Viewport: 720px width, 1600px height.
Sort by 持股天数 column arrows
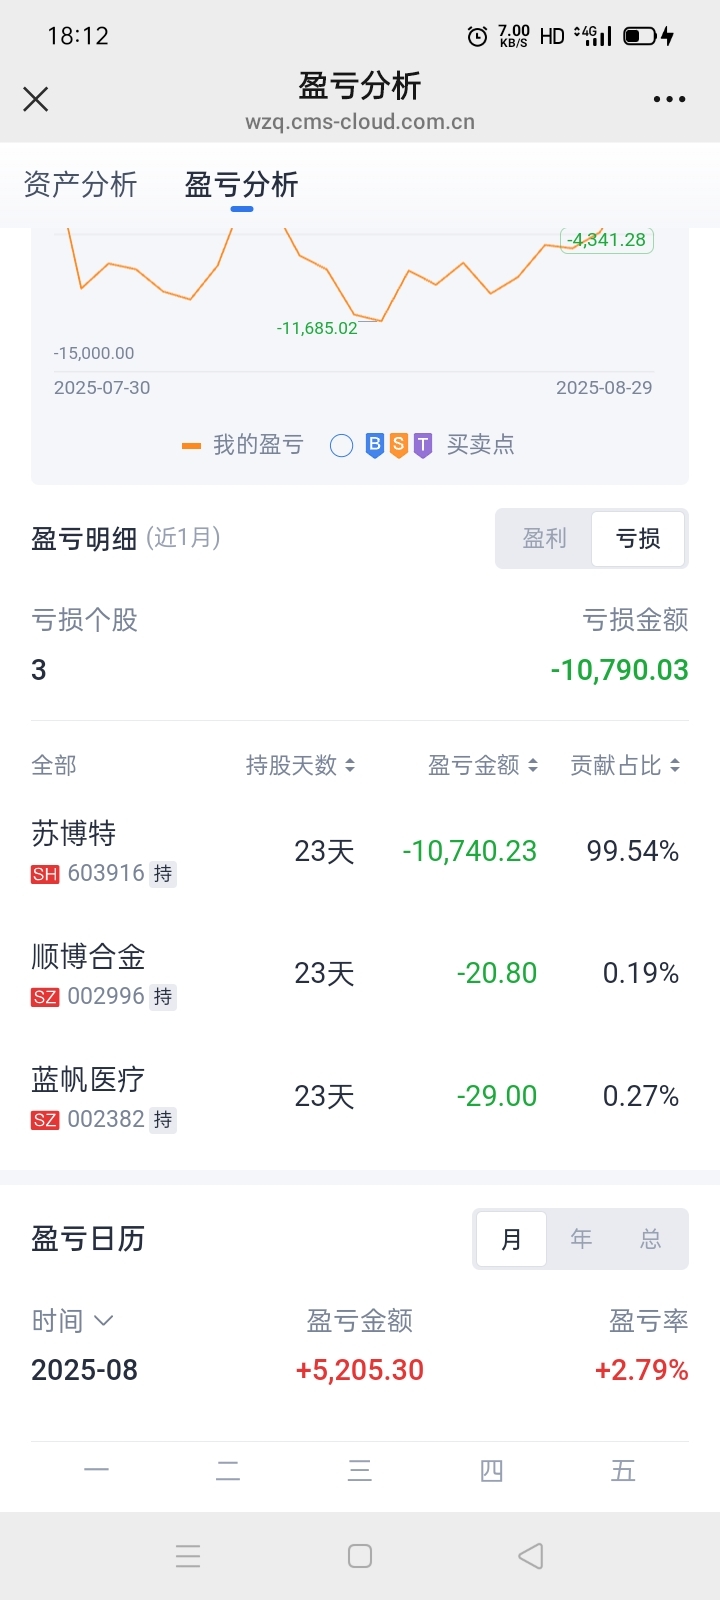click(x=350, y=765)
